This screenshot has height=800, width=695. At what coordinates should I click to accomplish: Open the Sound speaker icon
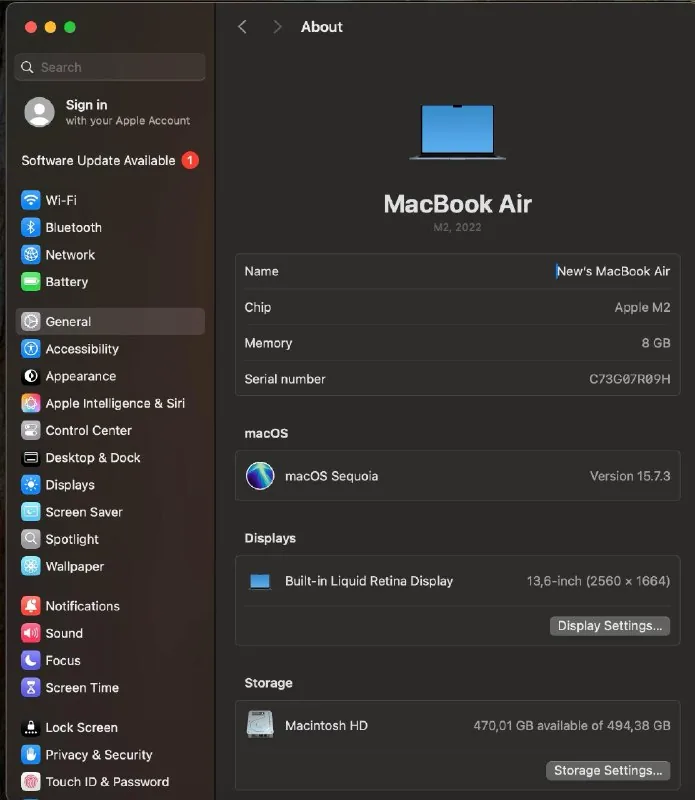pyautogui.click(x=31, y=633)
